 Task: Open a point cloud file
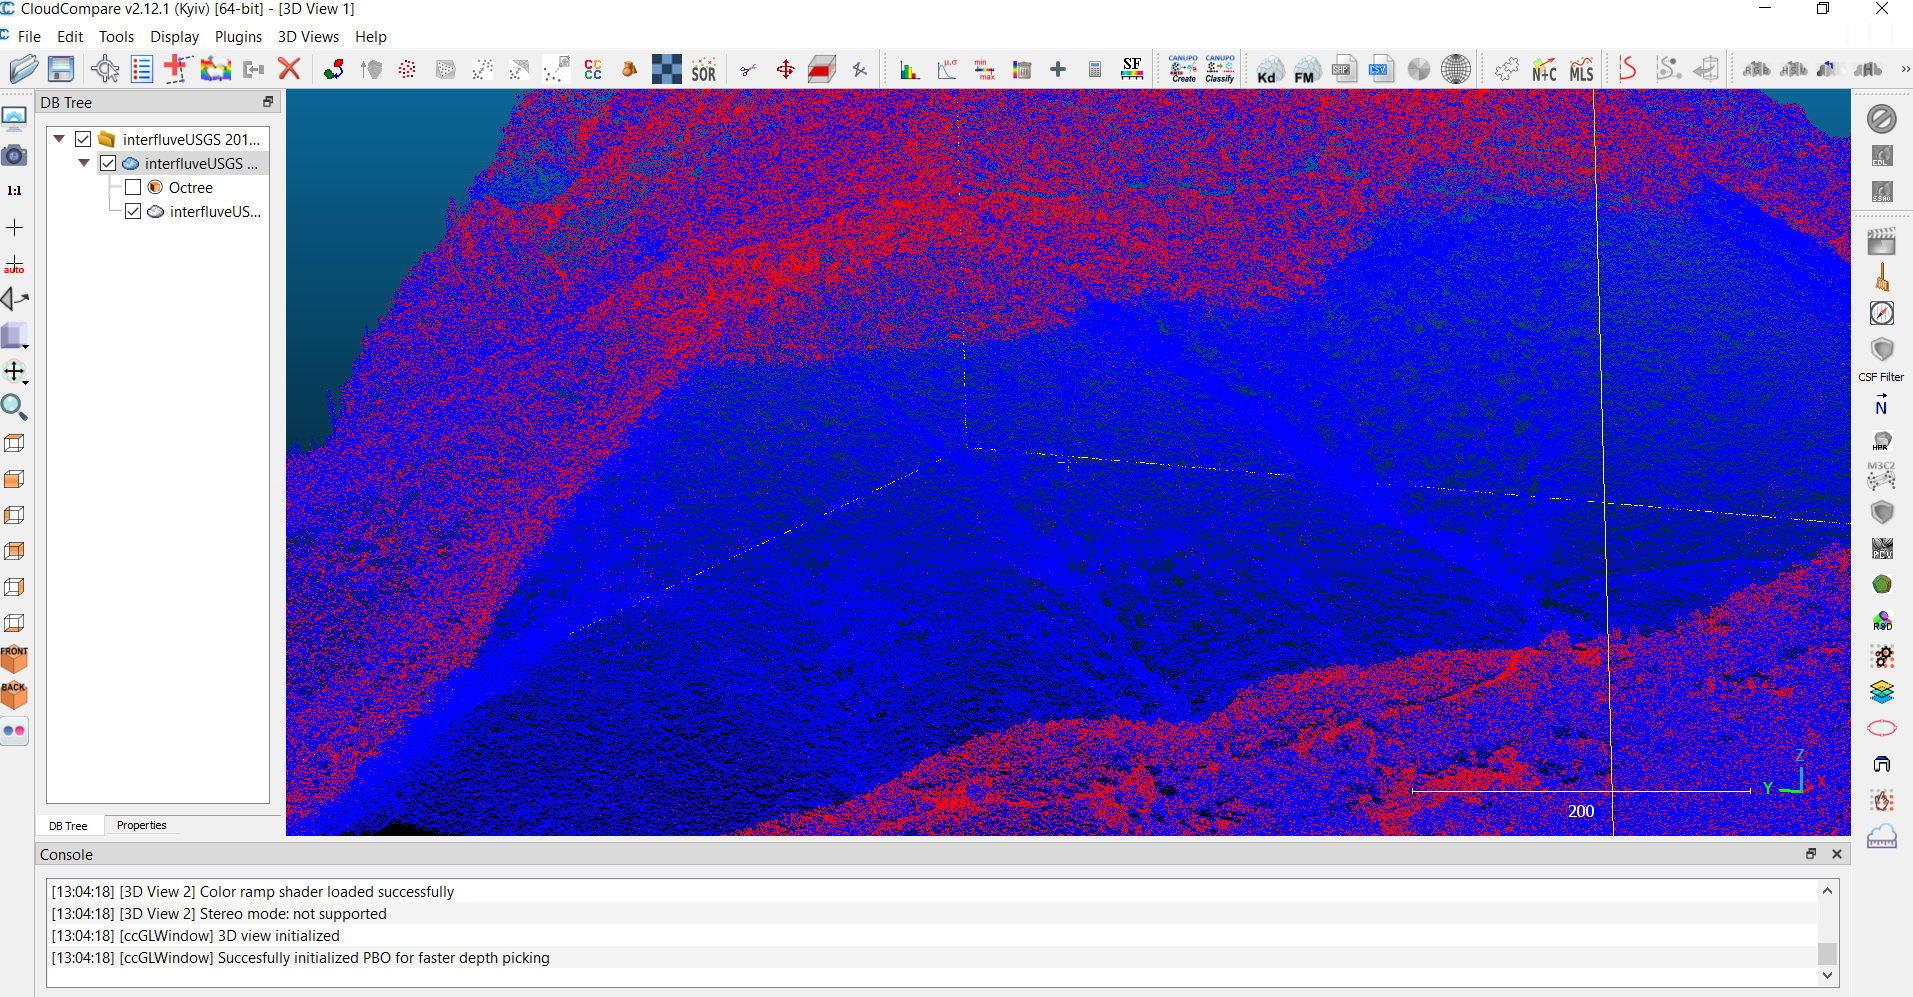point(23,69)
